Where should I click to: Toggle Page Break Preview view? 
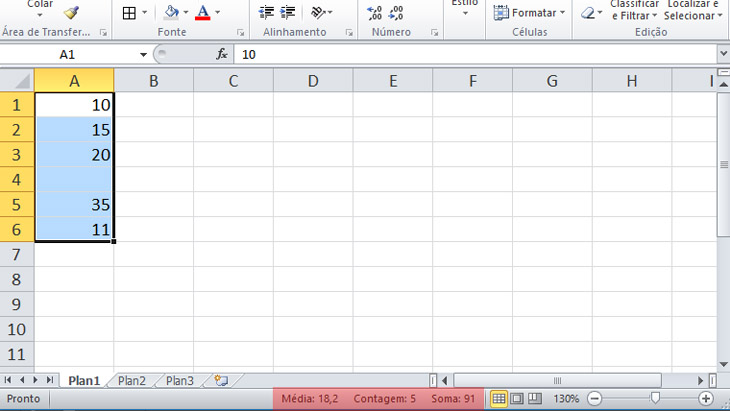534,398
